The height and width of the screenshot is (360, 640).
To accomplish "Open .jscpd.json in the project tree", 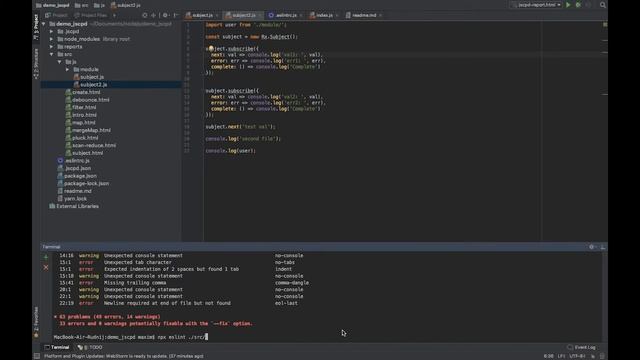I will pyautogui.click(x=74, y=168).
